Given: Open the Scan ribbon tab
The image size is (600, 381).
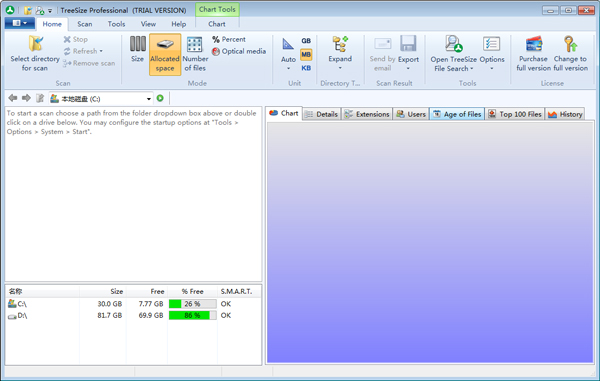Looking at the screenshot, I should 85,24.
